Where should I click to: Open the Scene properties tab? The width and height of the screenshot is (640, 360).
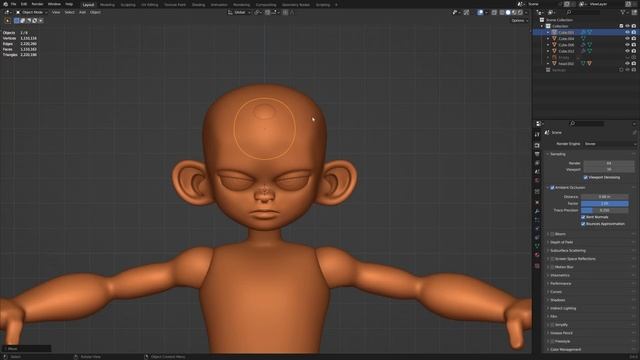pyautogui.click(x=537, y=171)
